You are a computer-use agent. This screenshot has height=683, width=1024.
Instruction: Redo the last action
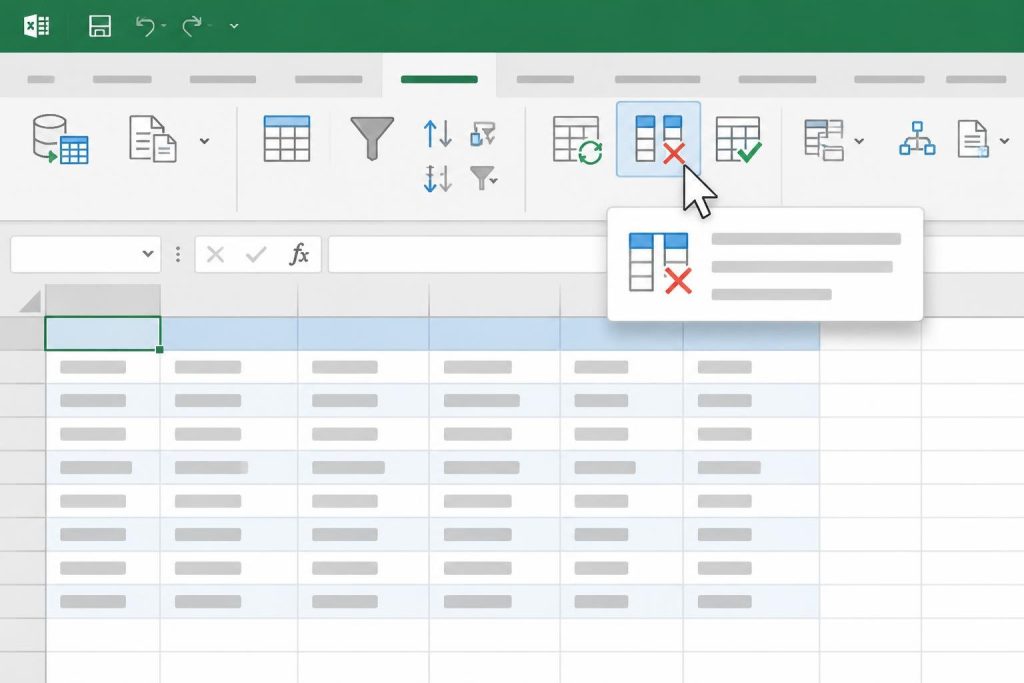(192, 26)
